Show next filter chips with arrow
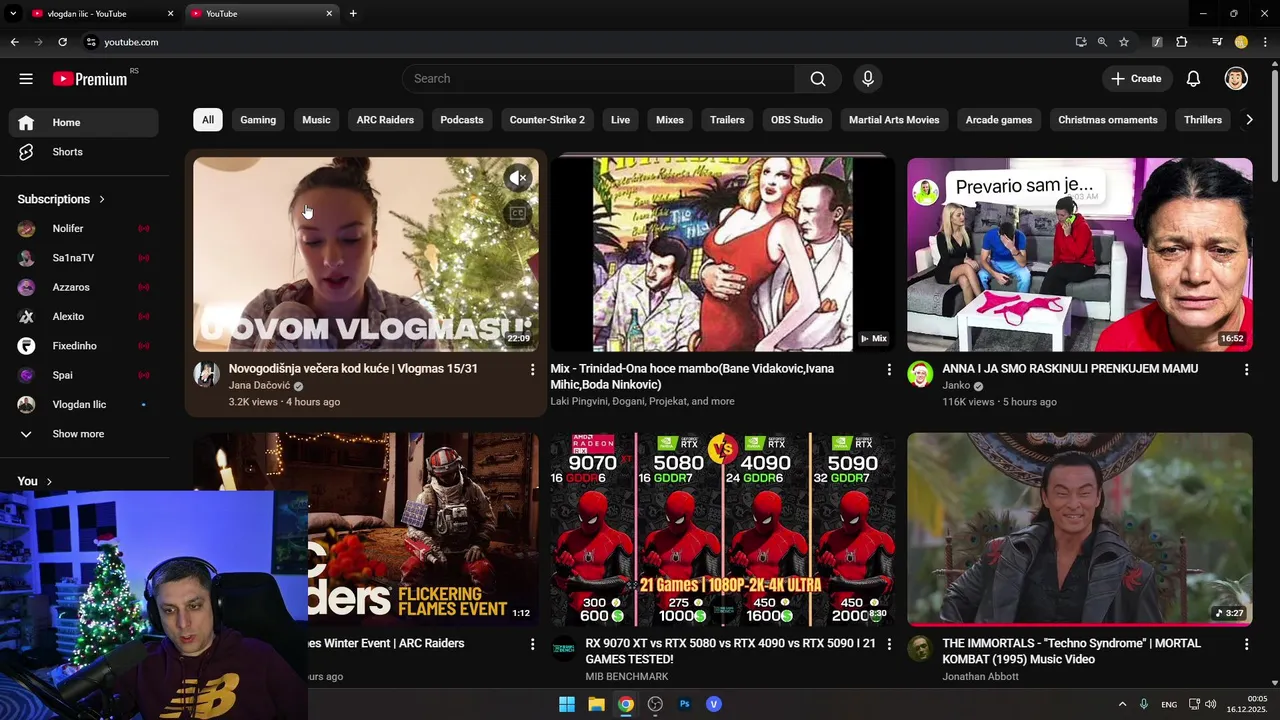 point(1248,120)
